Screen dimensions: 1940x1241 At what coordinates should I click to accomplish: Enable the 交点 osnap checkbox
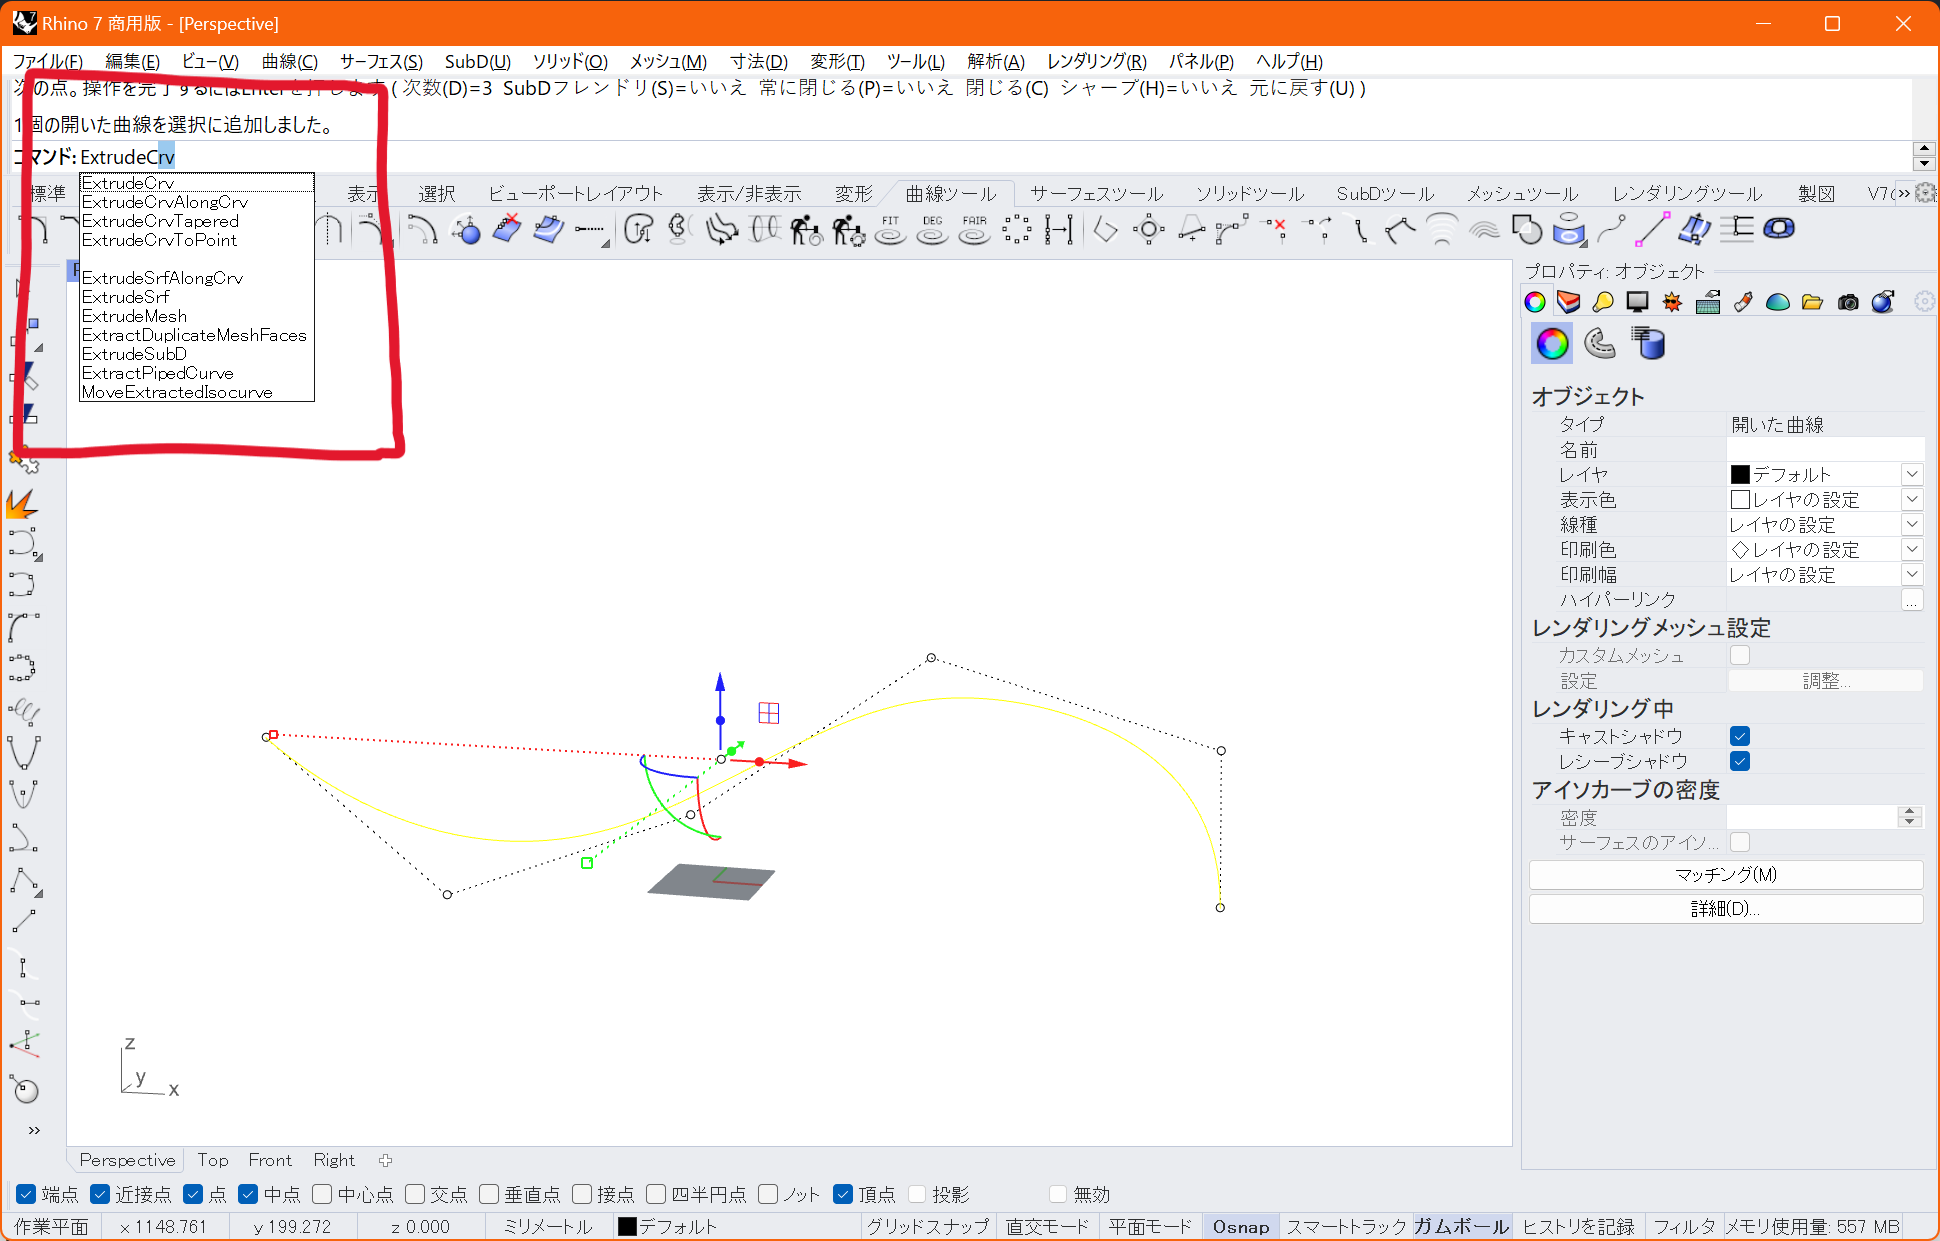pos(416,1194)
